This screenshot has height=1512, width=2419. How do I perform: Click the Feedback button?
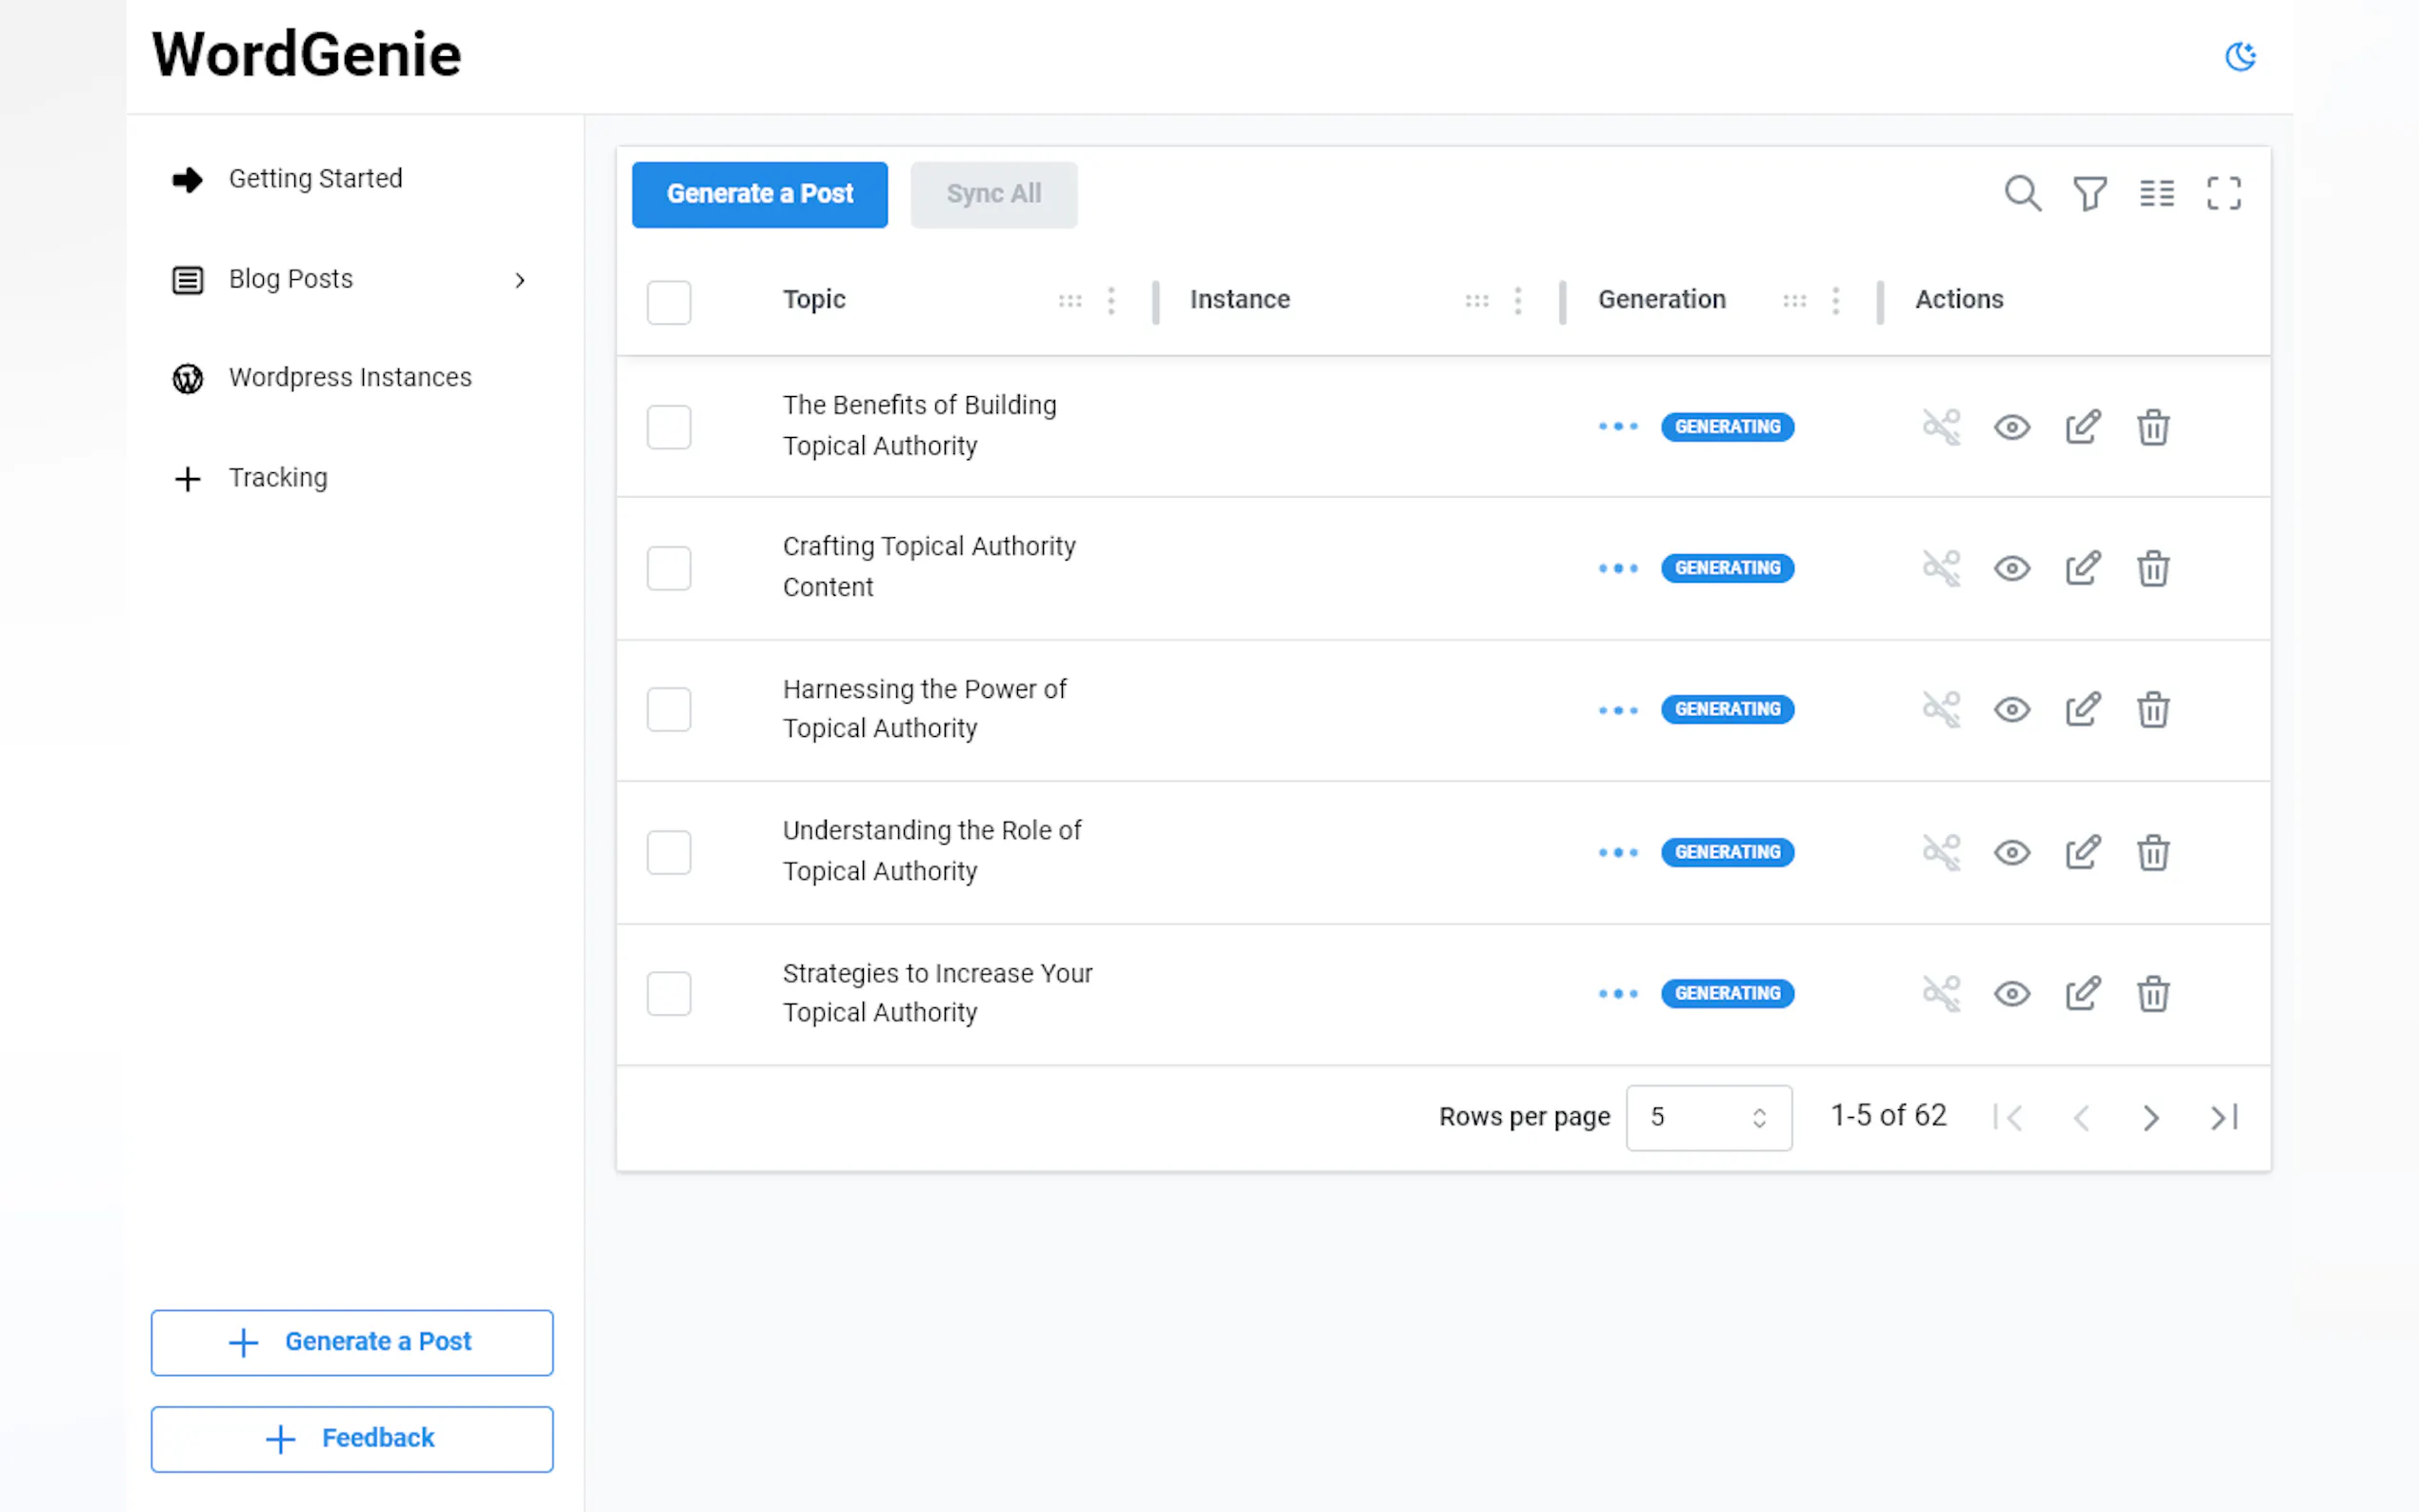click(x=351, y=1438)
